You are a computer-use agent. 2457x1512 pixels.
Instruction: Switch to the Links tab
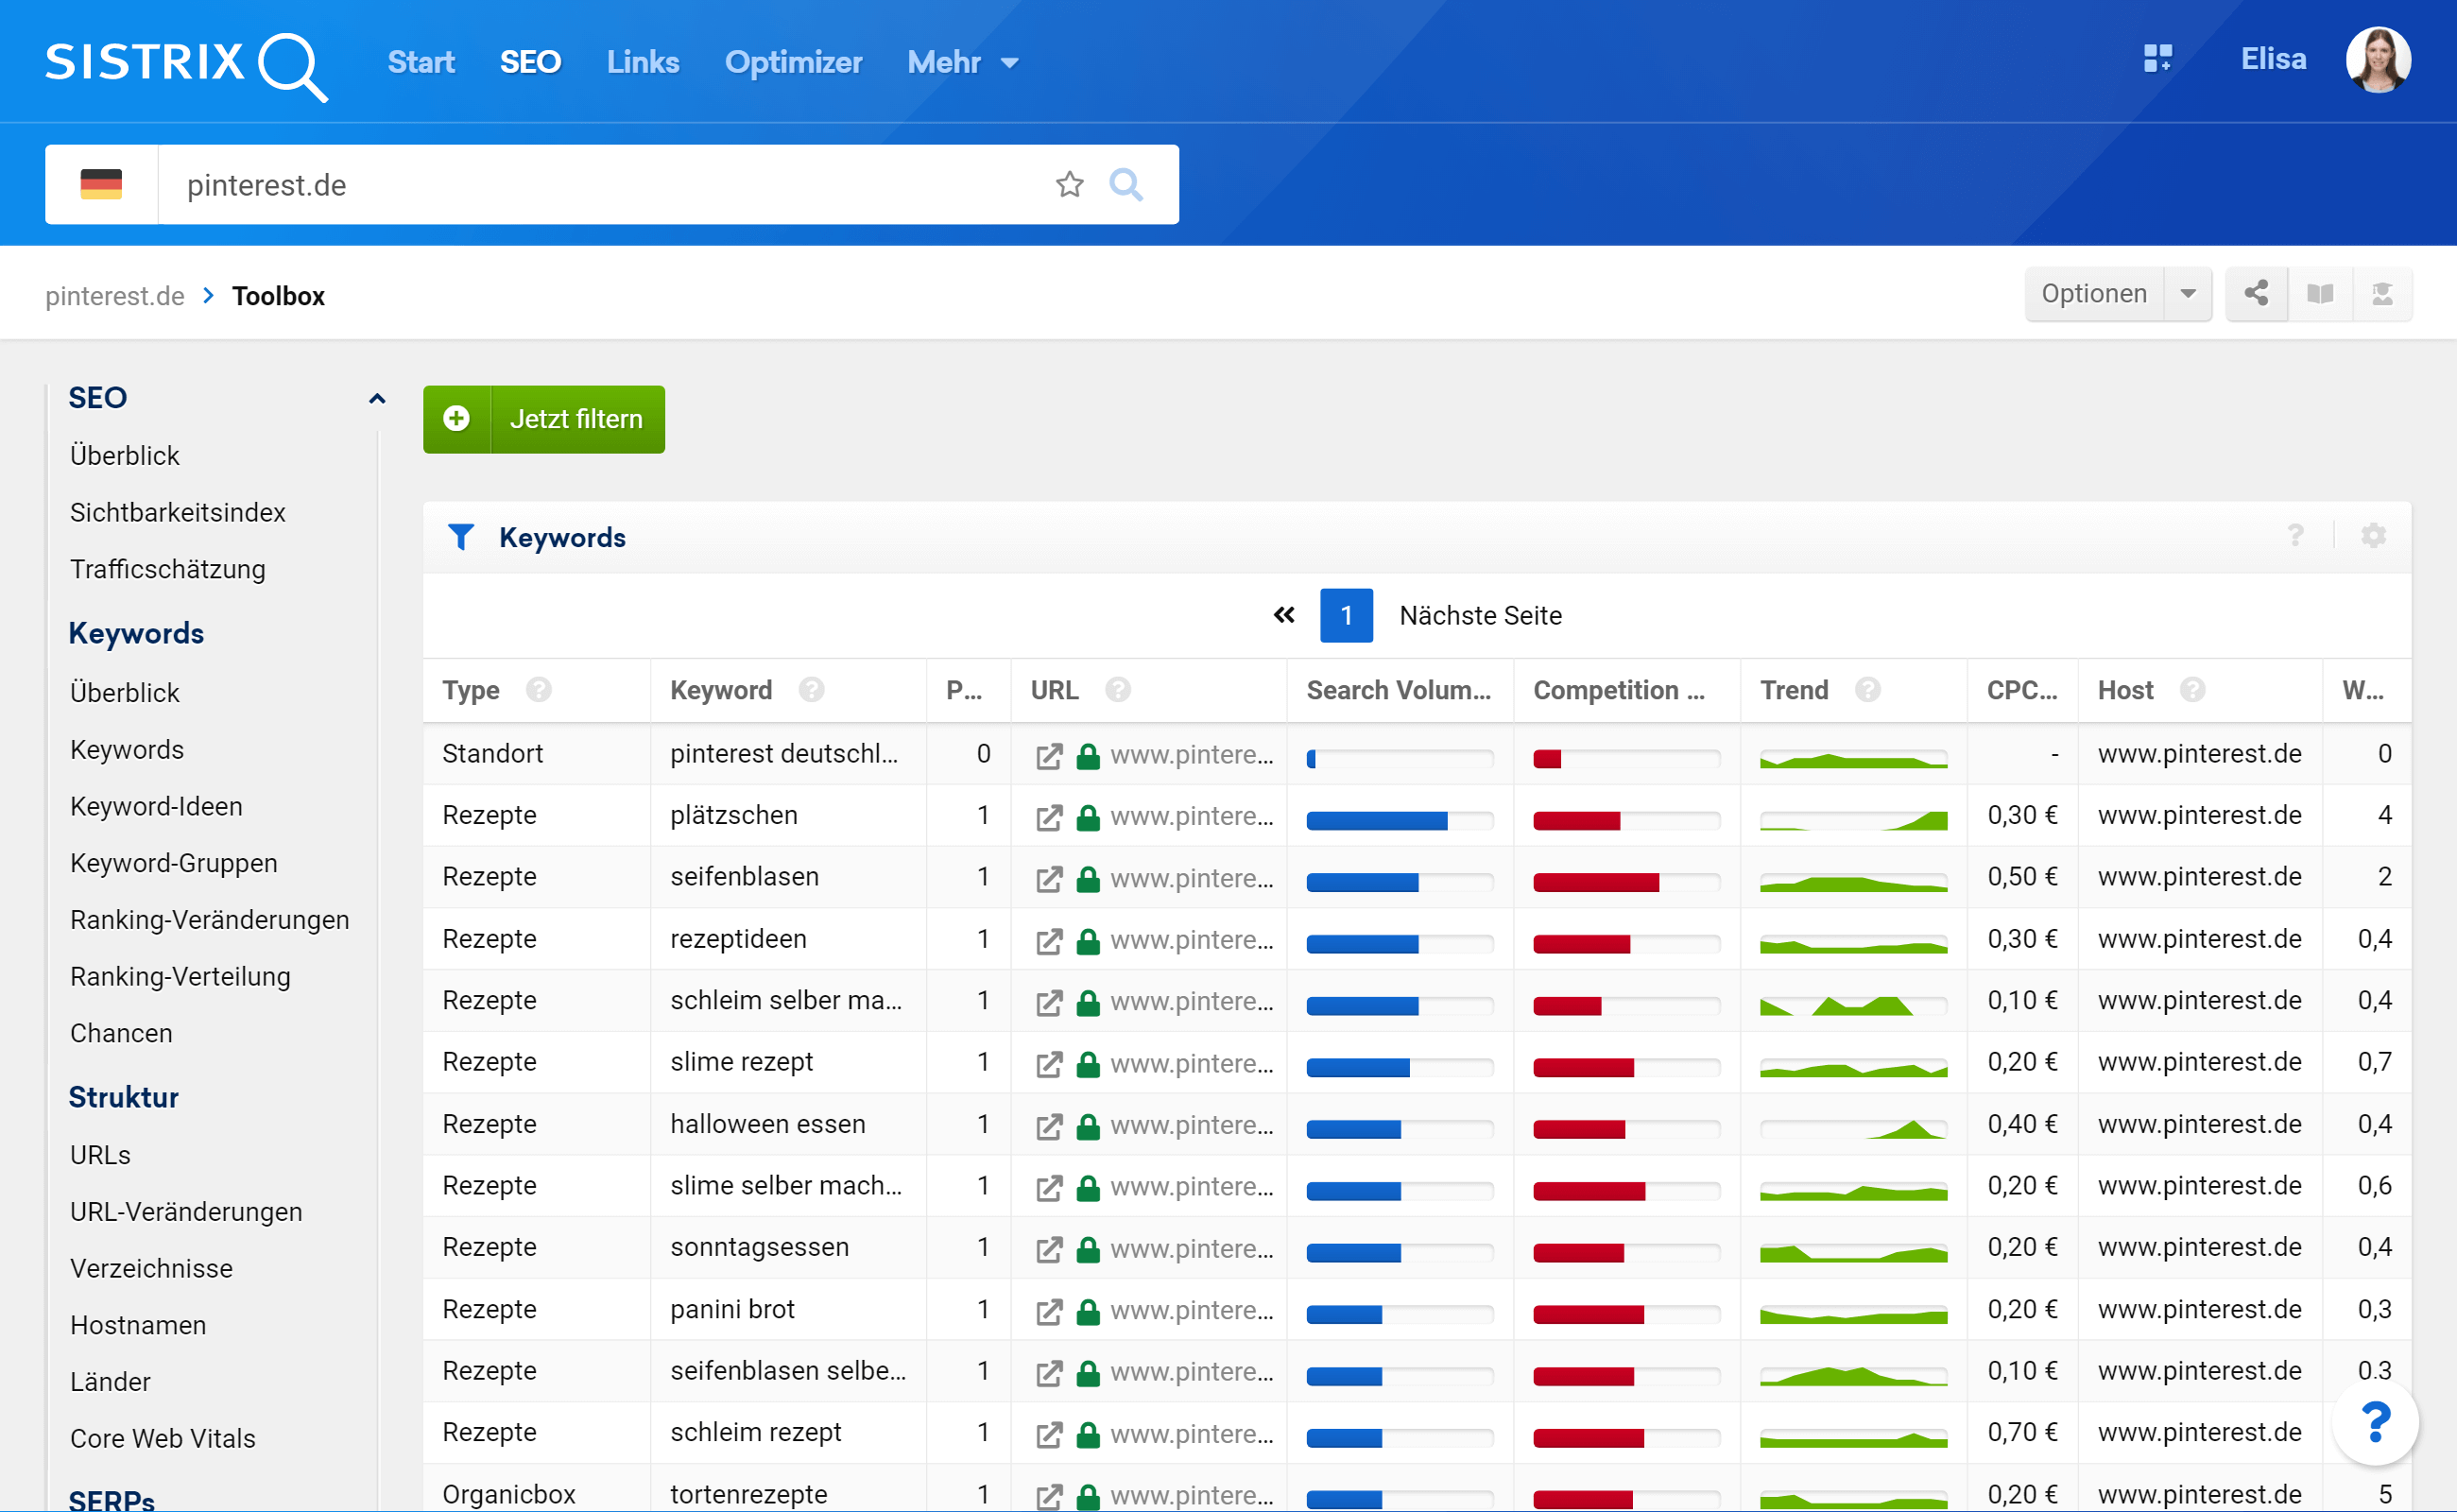[642, 62]
